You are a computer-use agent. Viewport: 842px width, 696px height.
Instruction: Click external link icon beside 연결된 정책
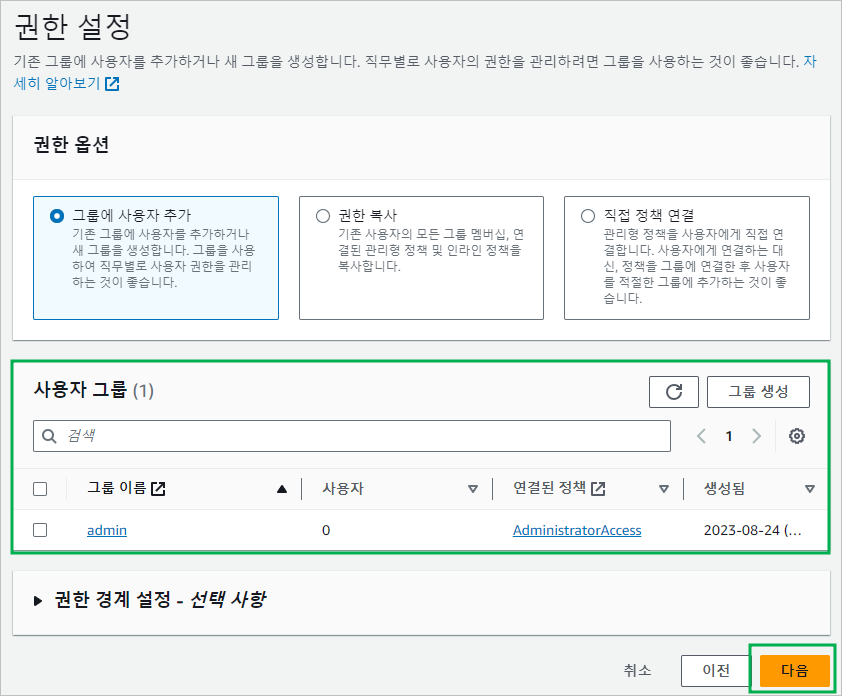(598, 489)
